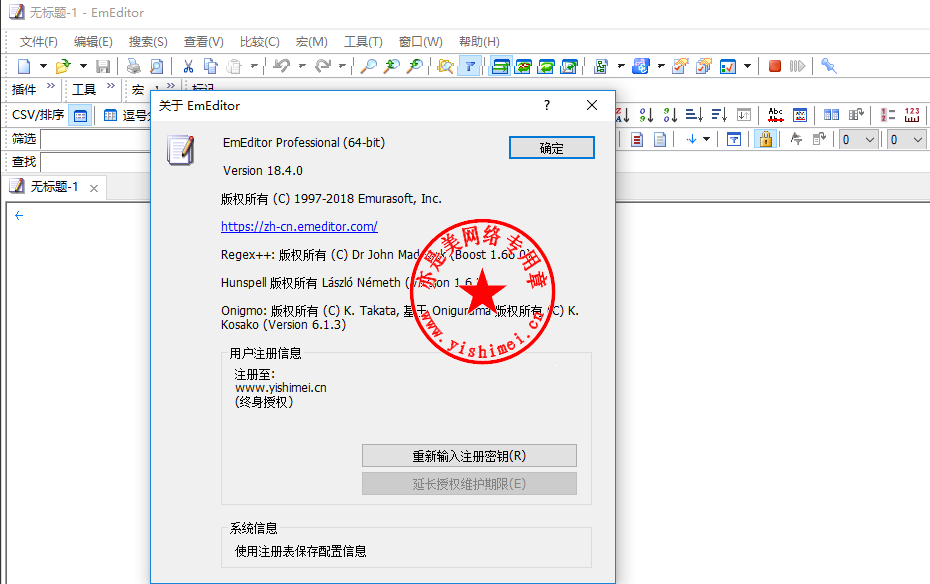Cut selection with the scissors icon
The image size is (930, 584).
pos(188,66)
